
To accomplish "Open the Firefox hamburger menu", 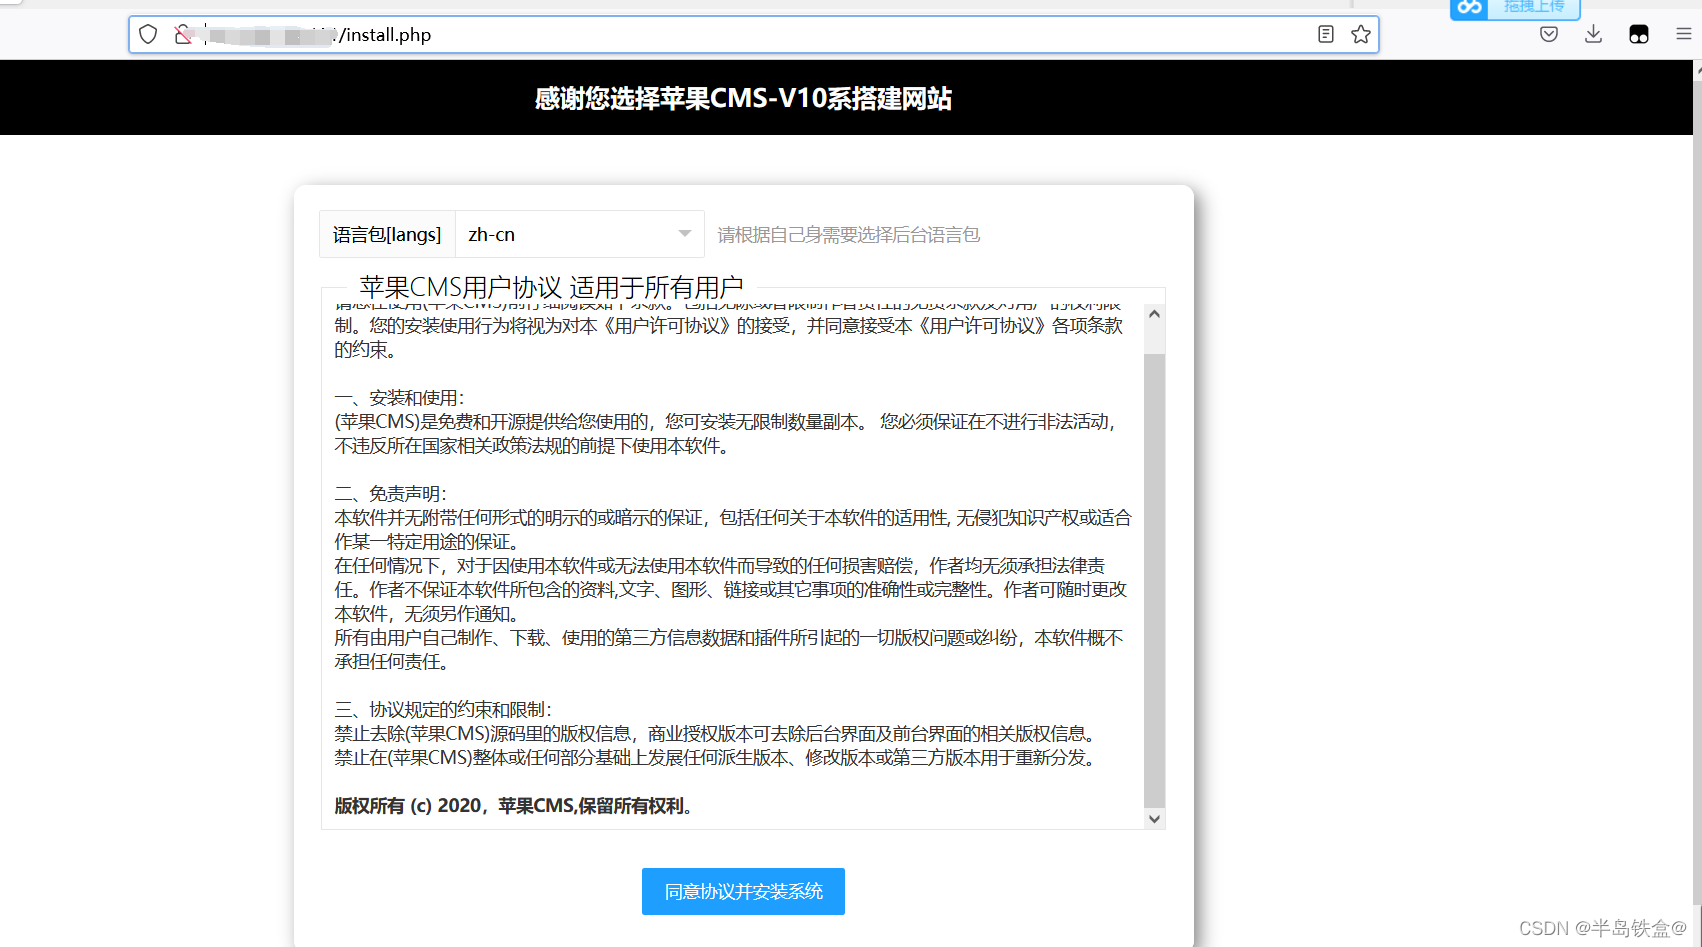I will tap(1684, 34).
